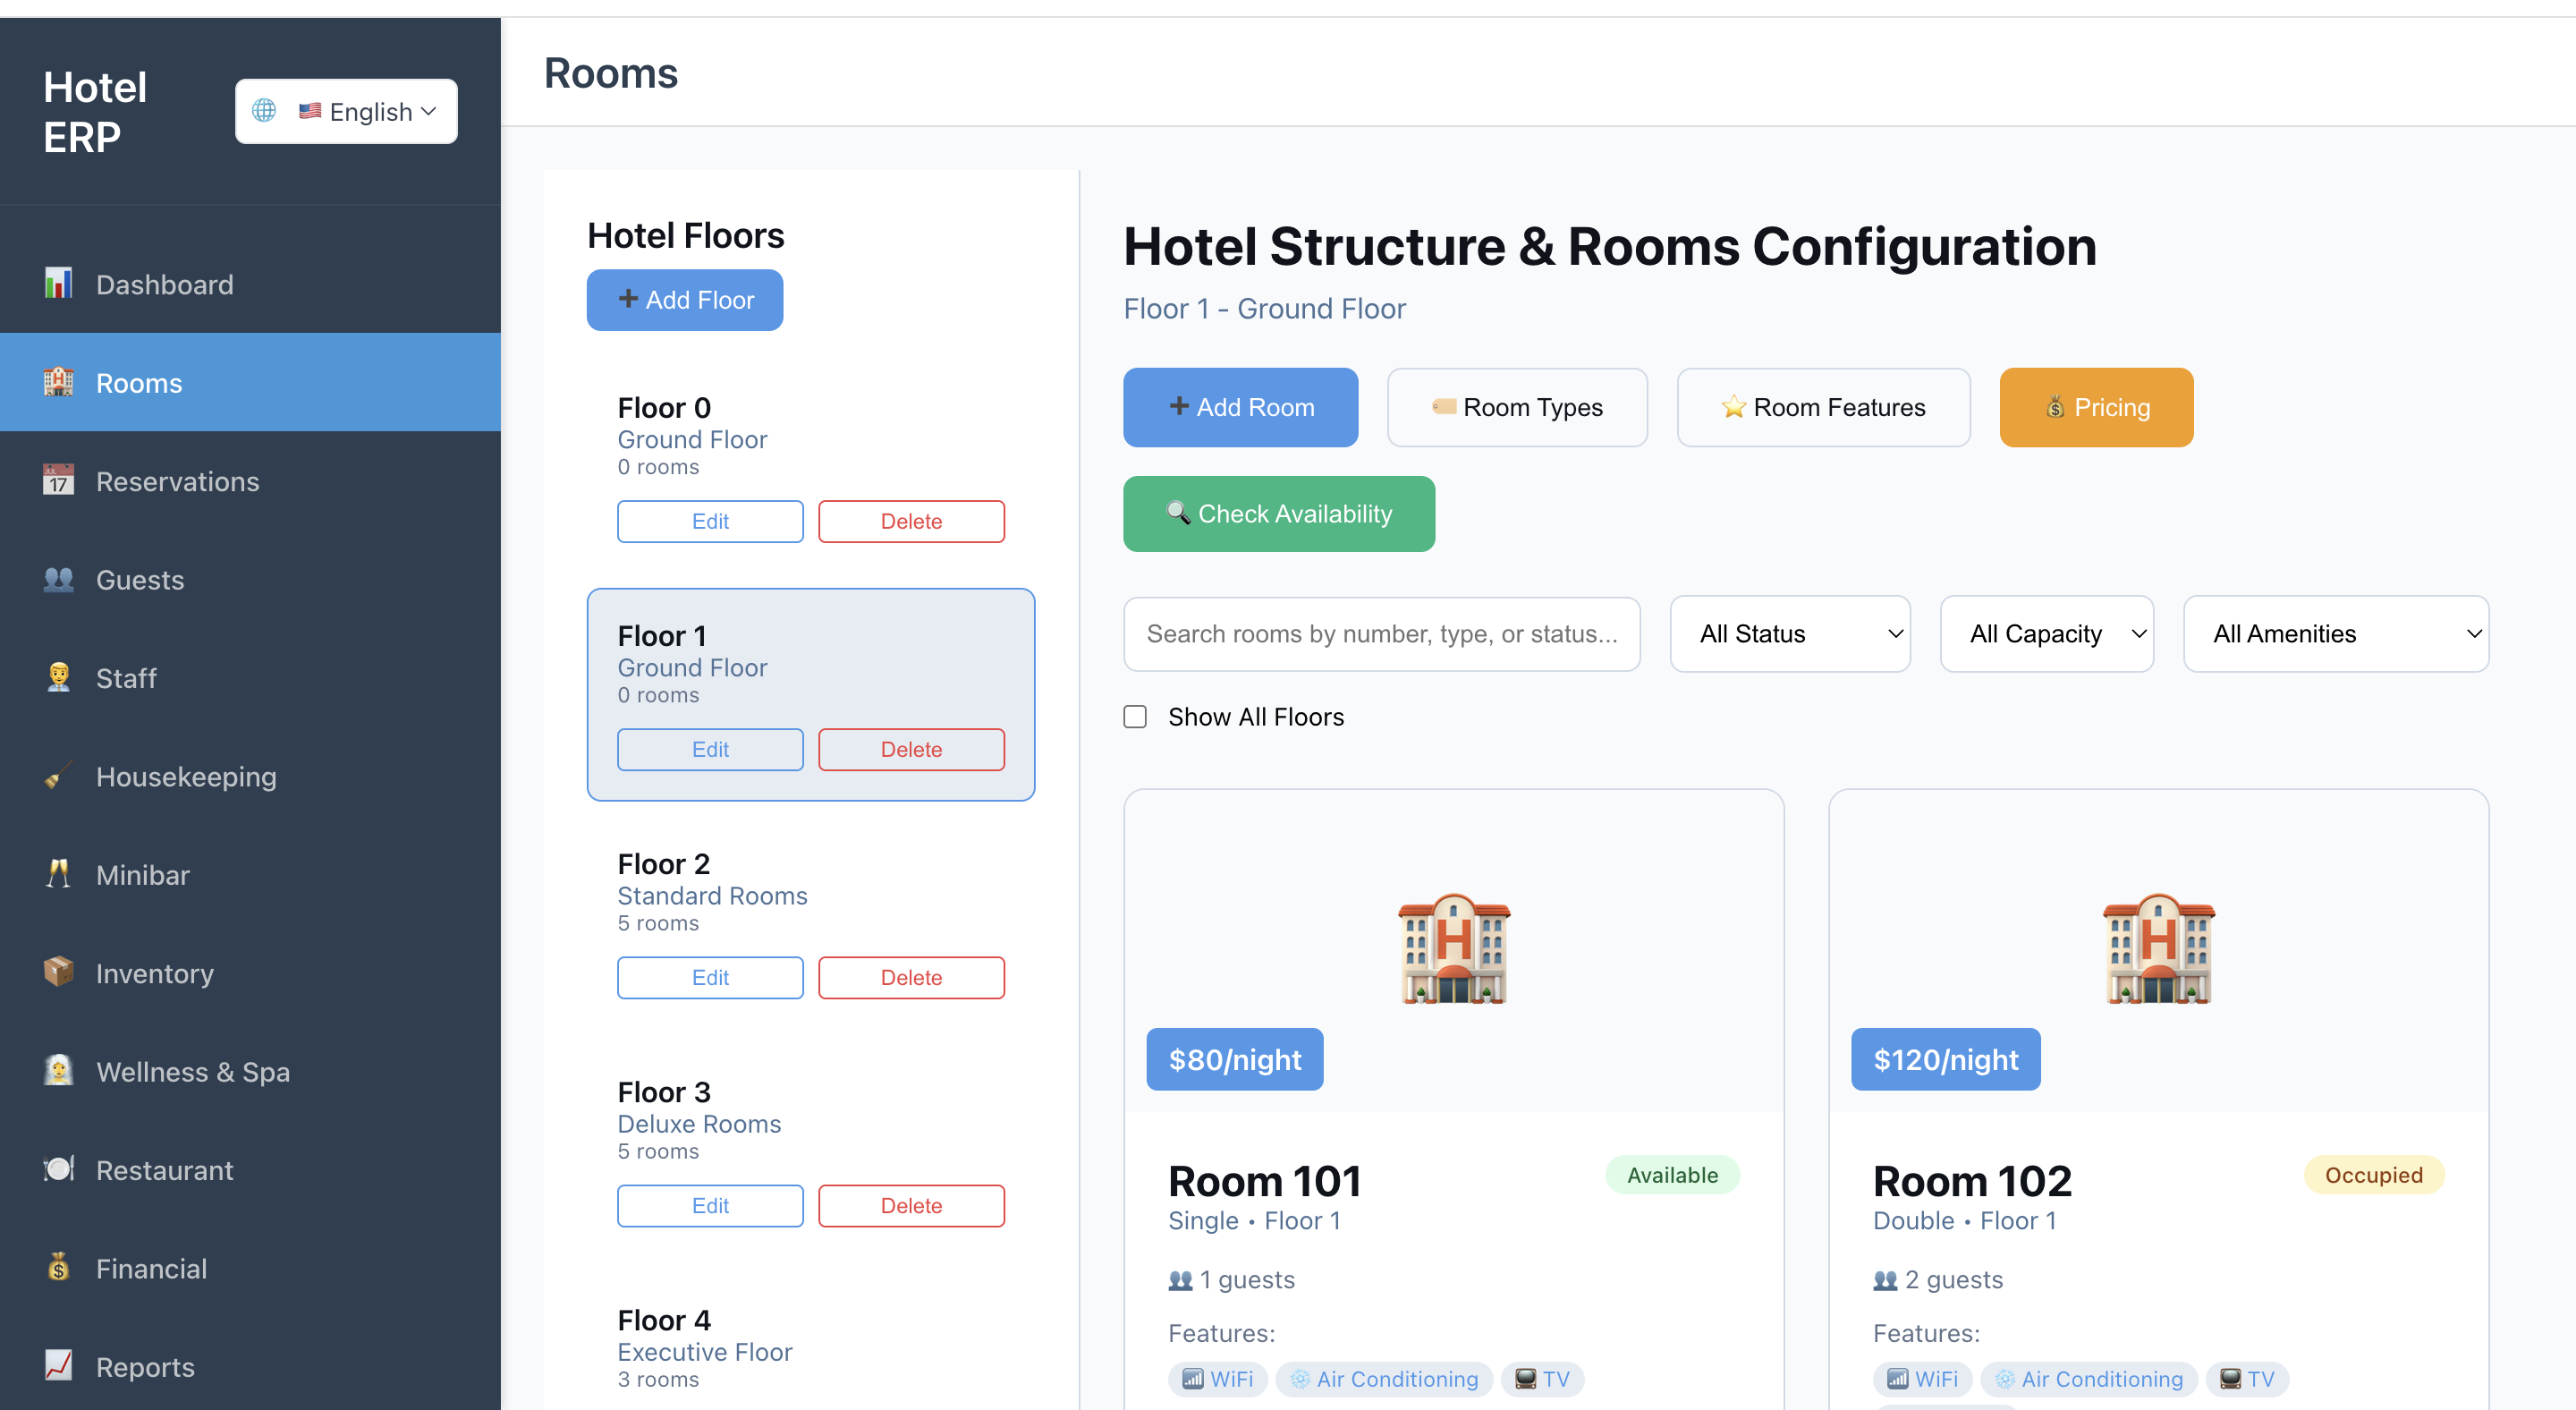Click the Dashboard bar chart icon
Viewport: 2576px width, 1410px height.
(58, 284)
